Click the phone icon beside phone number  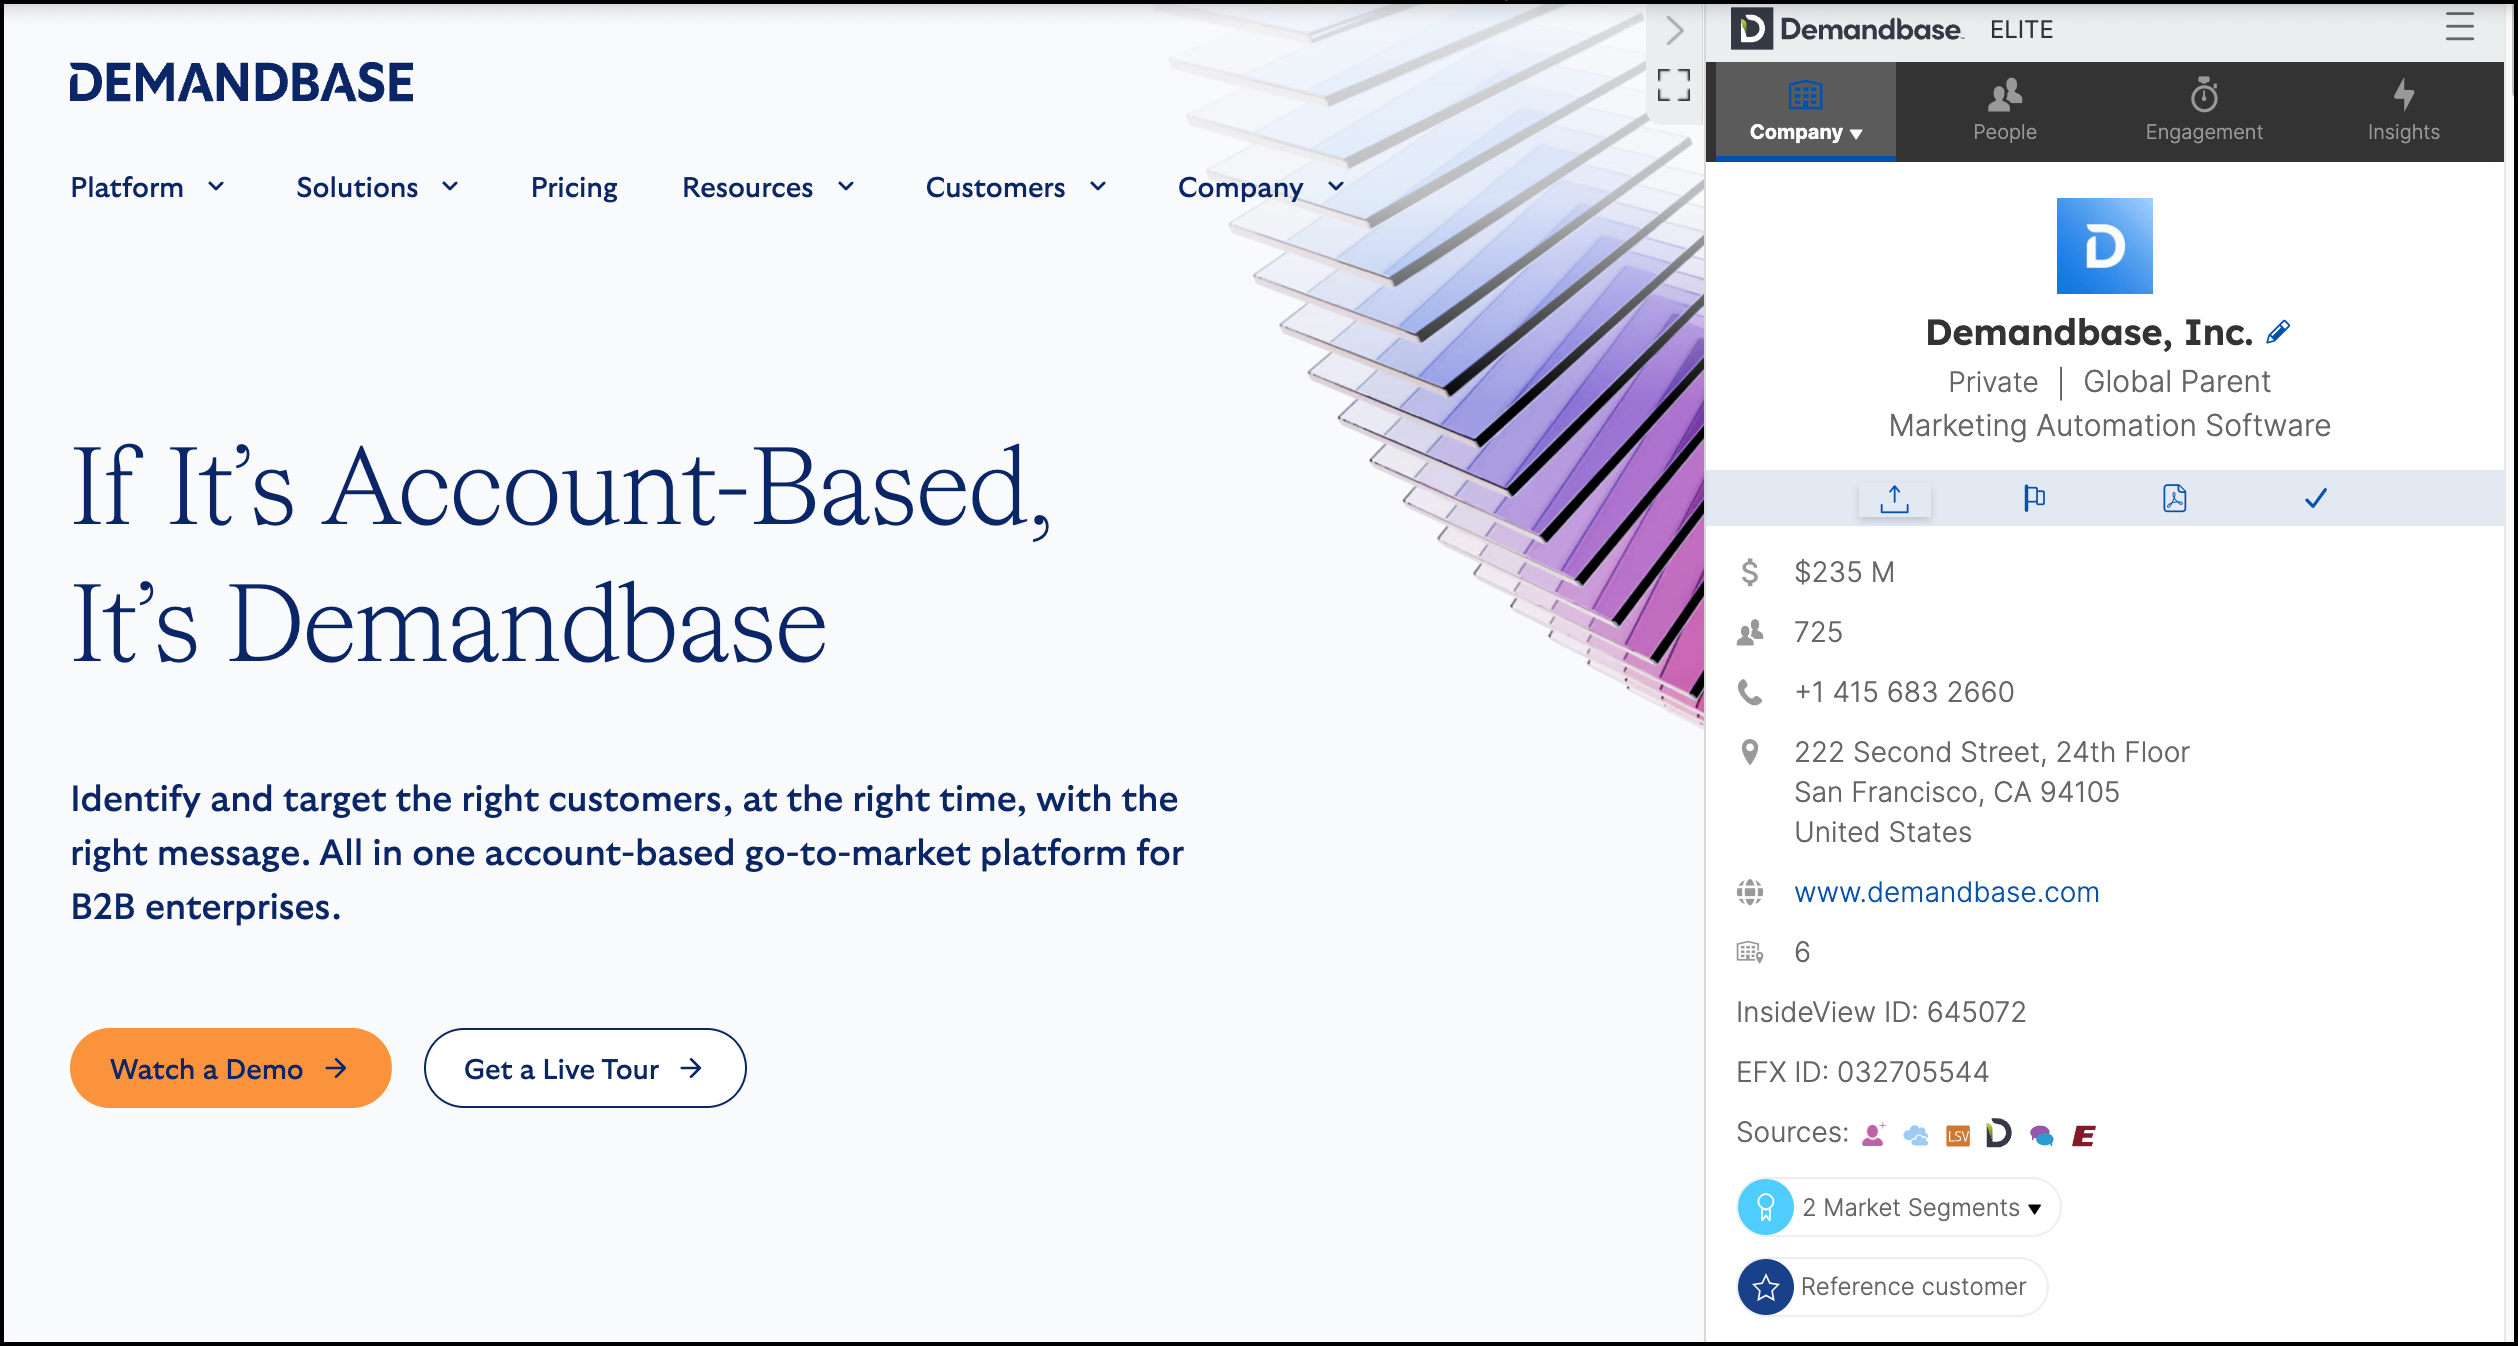(x=1750, y=692)
